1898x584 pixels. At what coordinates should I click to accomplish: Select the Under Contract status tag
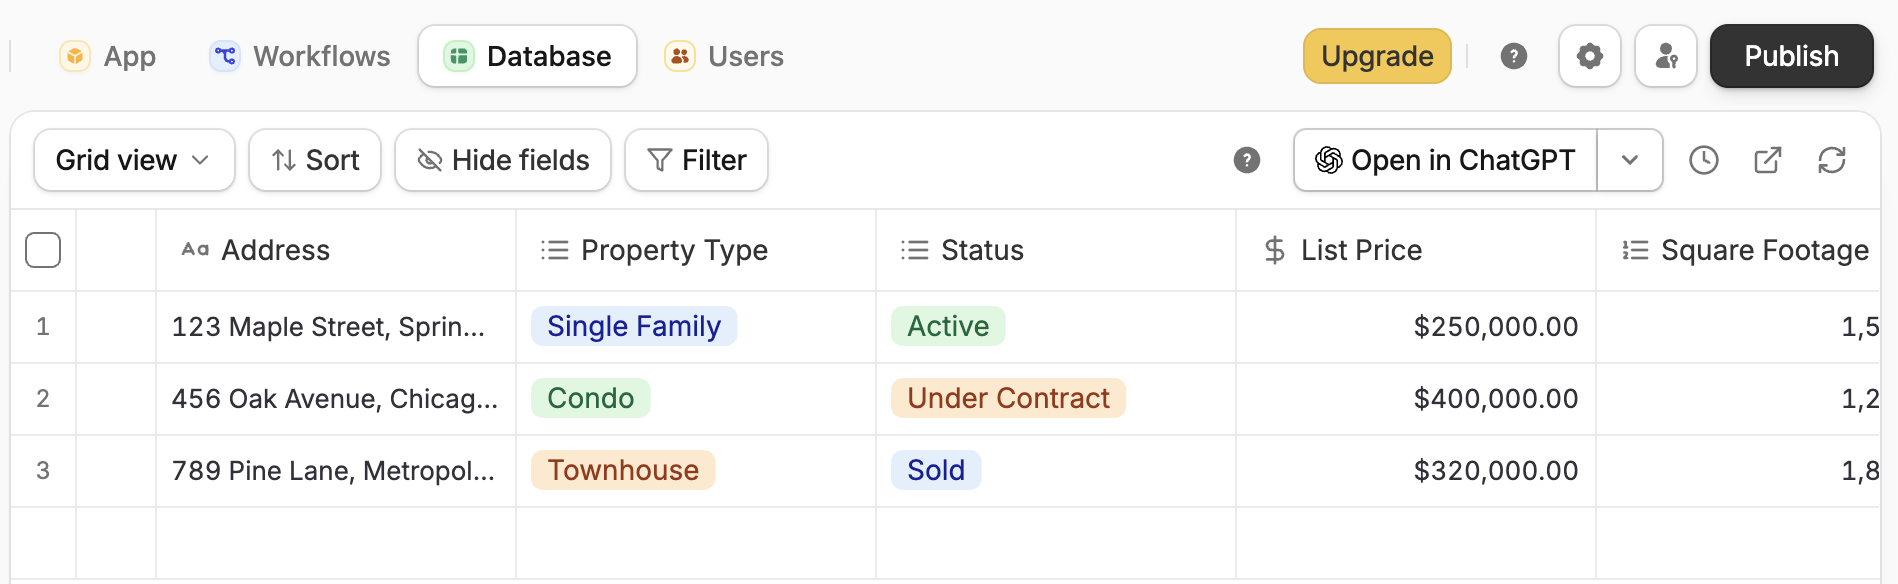(1008, 398)
